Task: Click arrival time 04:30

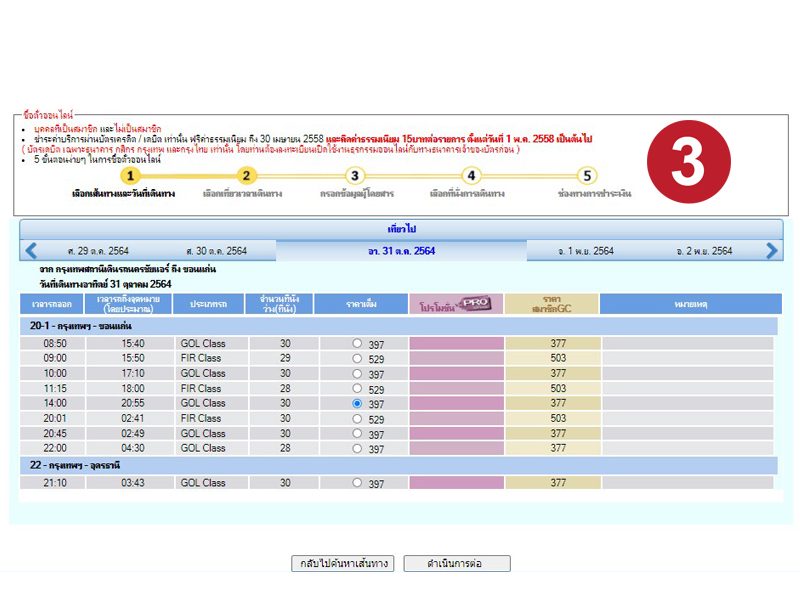Action: (133, 448)
